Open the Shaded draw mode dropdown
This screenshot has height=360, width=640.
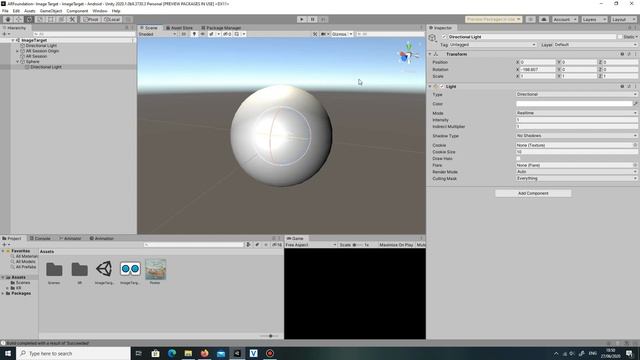(x=158, y=34)
